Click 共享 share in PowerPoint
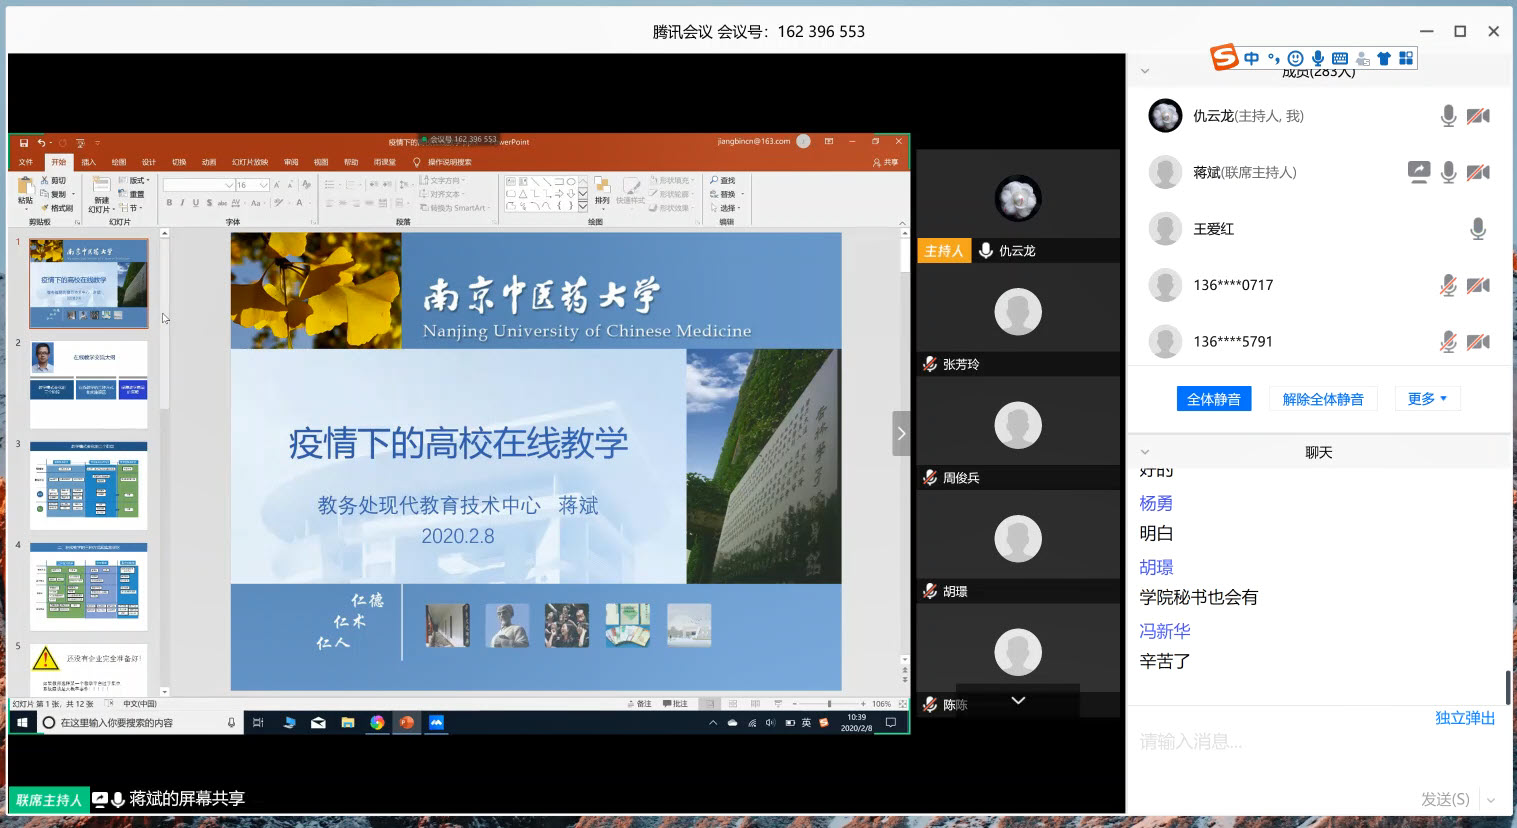Screen dimensions: 1517x828 (886, 162)
